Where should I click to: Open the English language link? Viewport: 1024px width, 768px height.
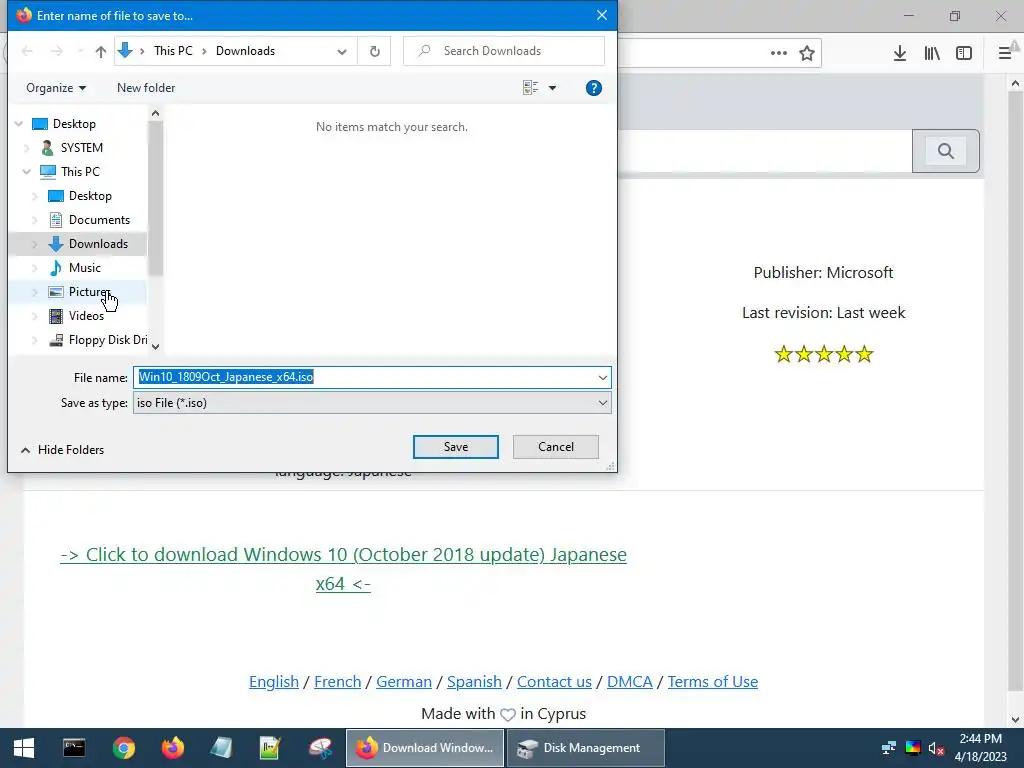(x=274, y=681)
